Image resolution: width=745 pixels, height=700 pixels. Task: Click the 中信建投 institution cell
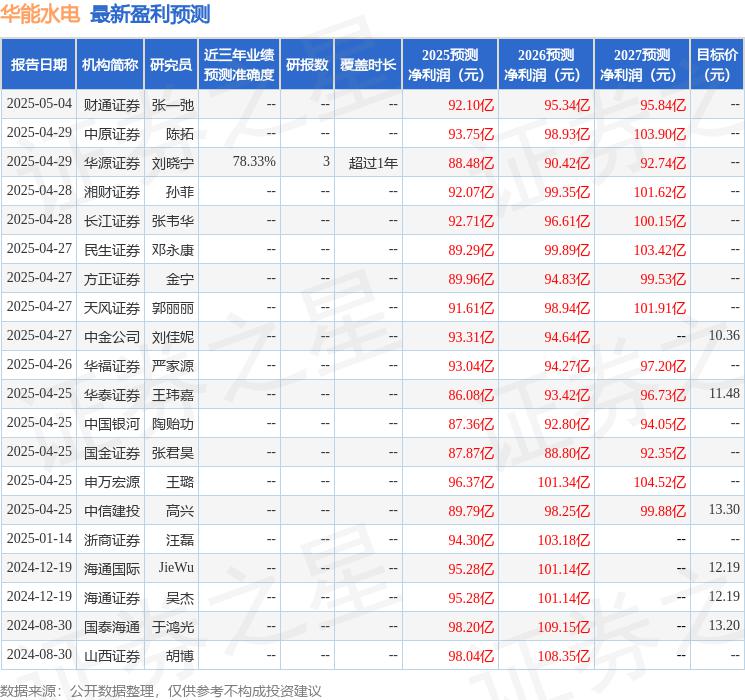pos(112,511)
